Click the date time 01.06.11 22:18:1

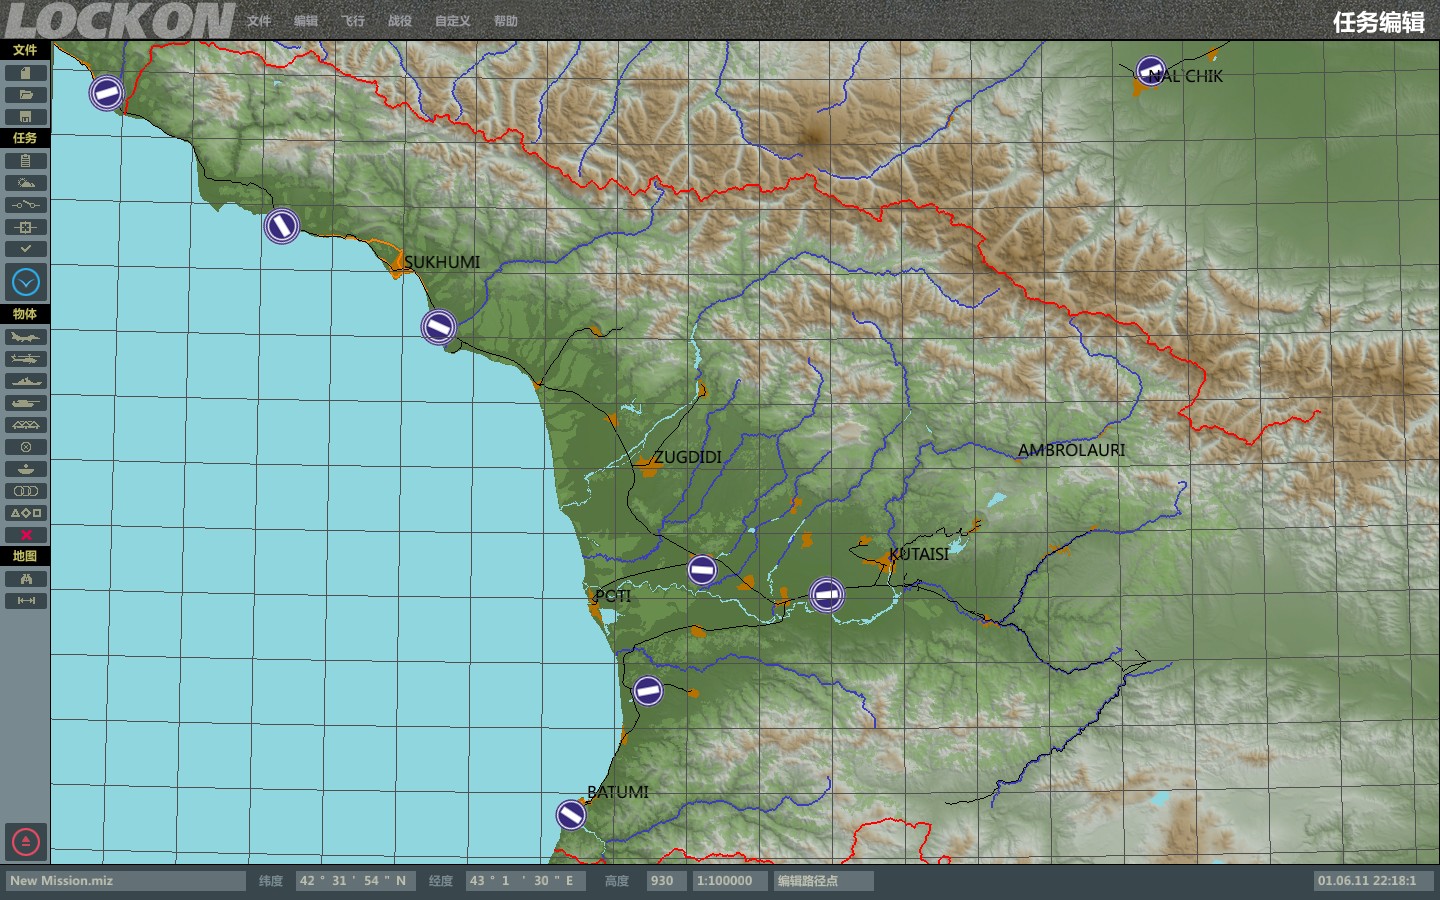point(1373,881)
